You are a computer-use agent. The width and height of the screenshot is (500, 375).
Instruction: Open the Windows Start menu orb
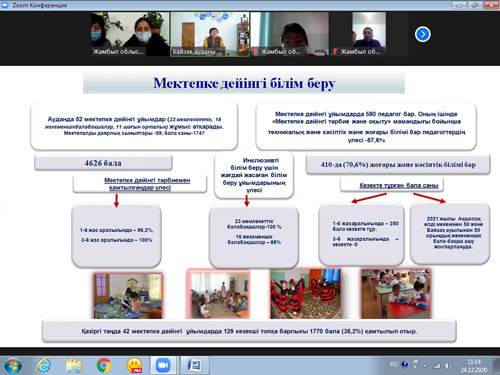[13, 365]
